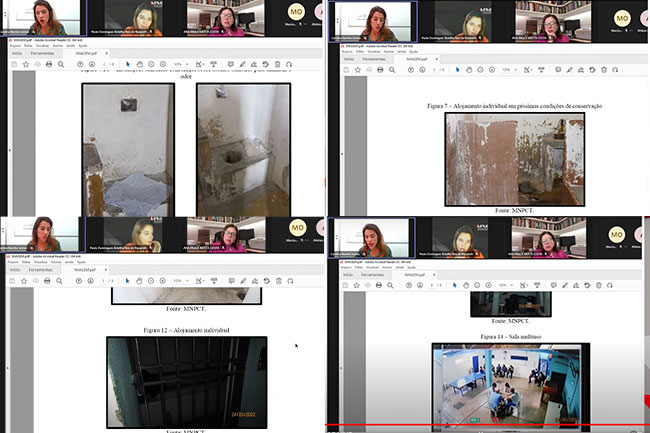Click the 'Figura 12 – Alojamento individual' caption
Viewport: 650px width, 433px height.
[x=186, y=330]
